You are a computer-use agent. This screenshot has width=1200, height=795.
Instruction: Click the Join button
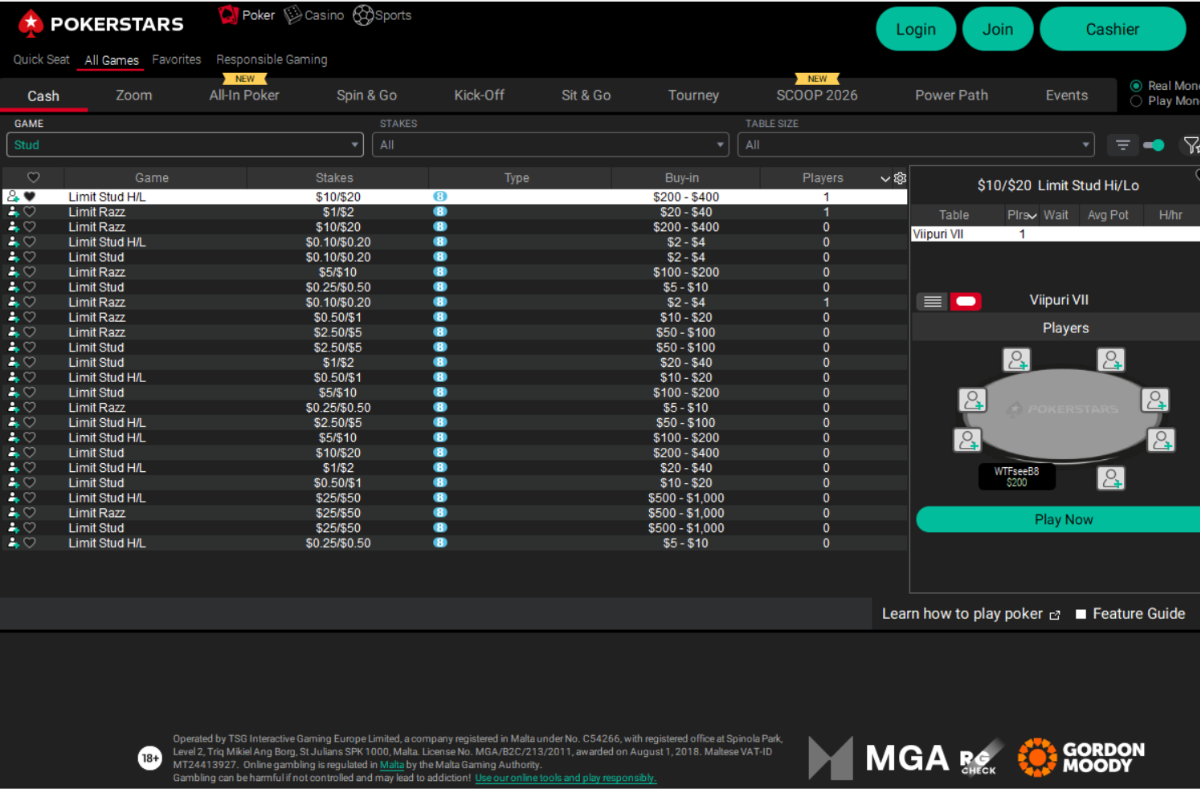[x=998, y=29]
